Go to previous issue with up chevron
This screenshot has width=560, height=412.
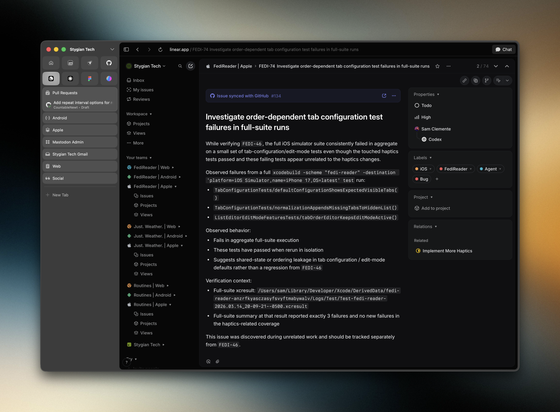(507, 66)
